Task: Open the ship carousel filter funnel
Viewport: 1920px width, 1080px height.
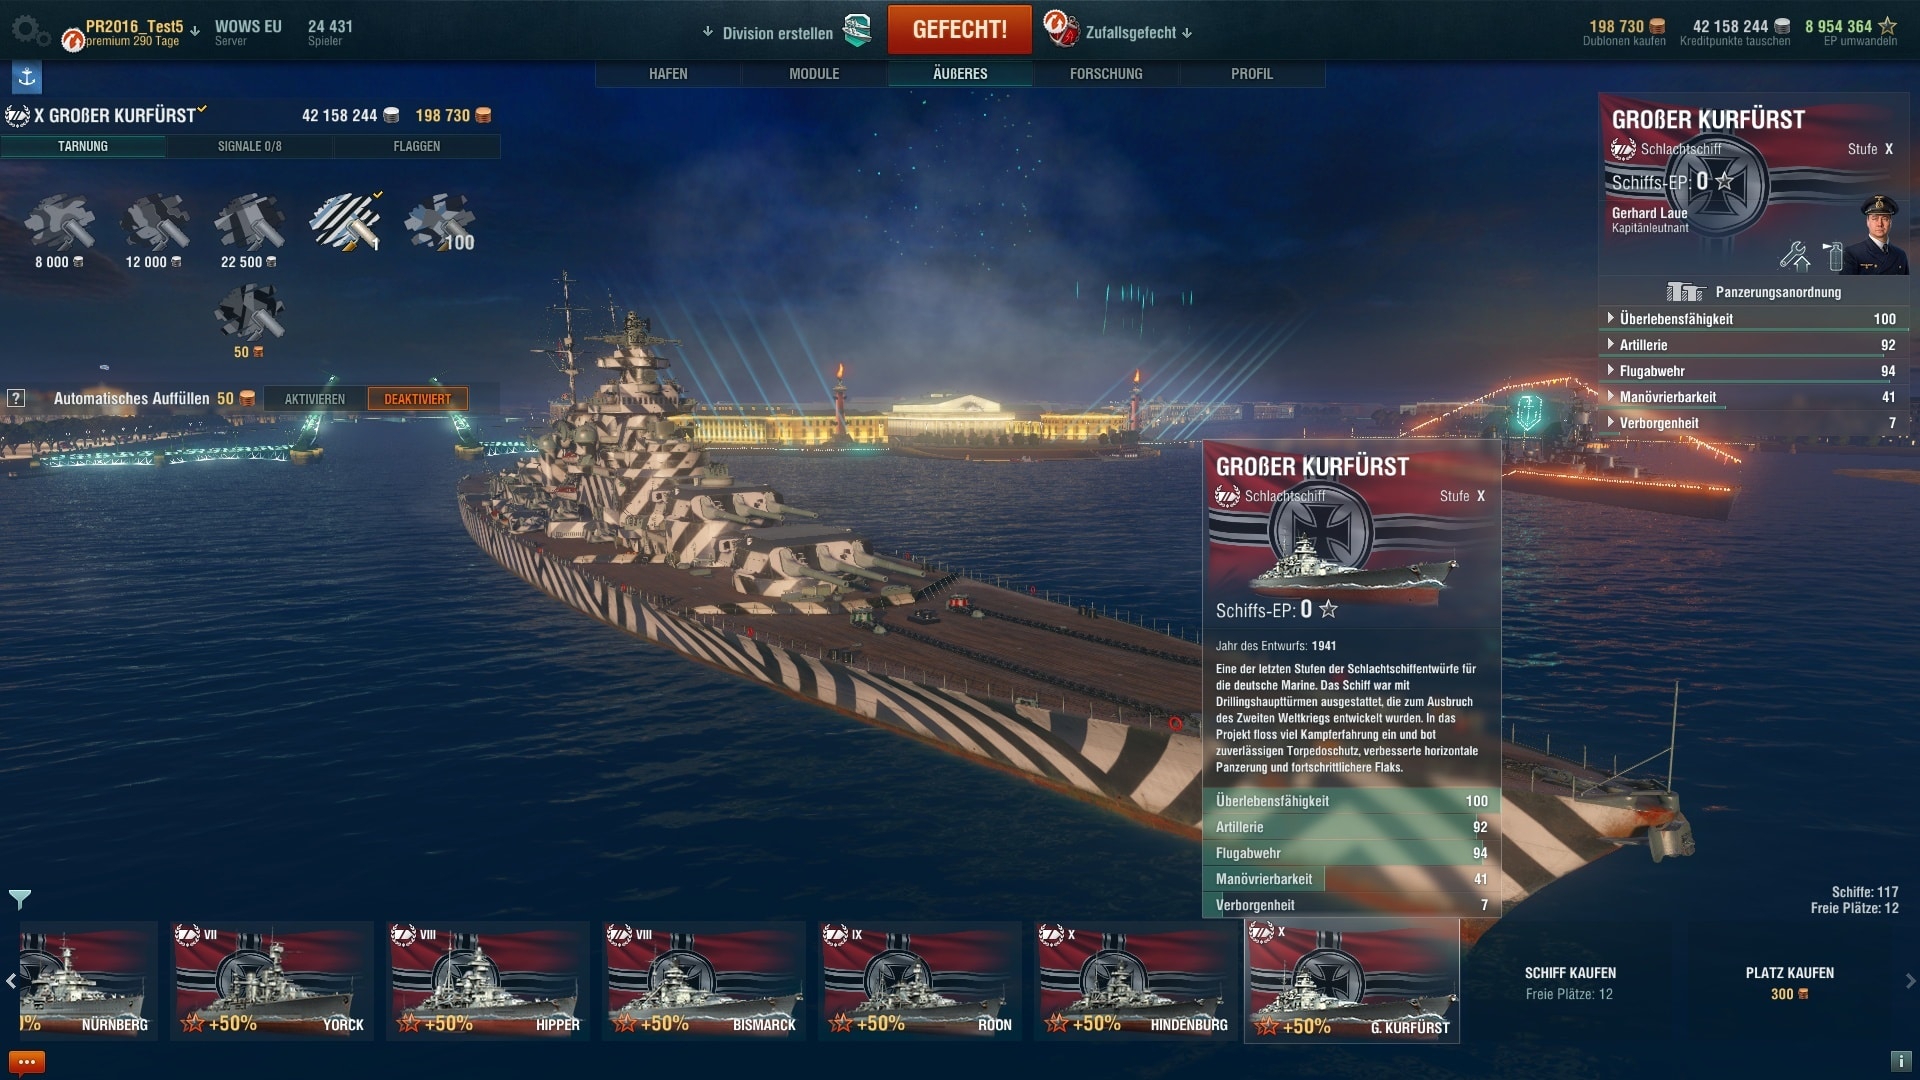Action: [x=20, y=898]
